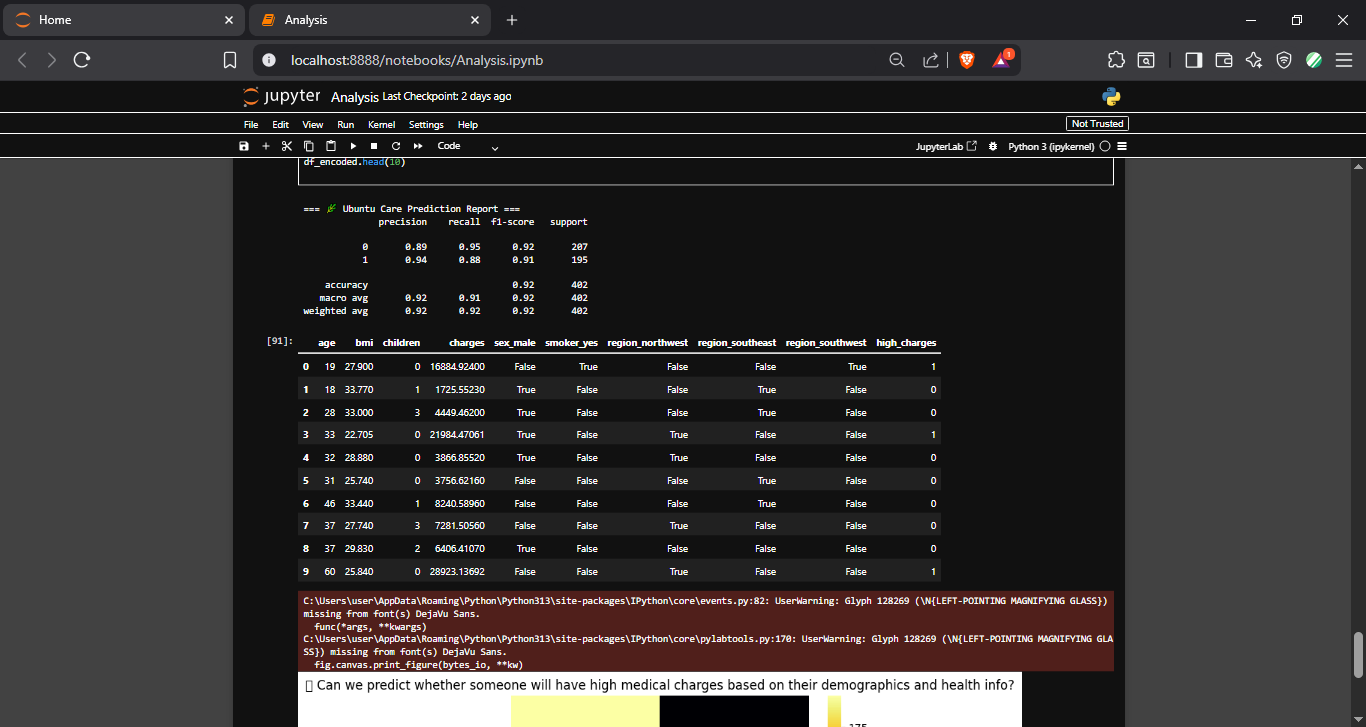Paste cell from clipboard icon

click(330, 146)
